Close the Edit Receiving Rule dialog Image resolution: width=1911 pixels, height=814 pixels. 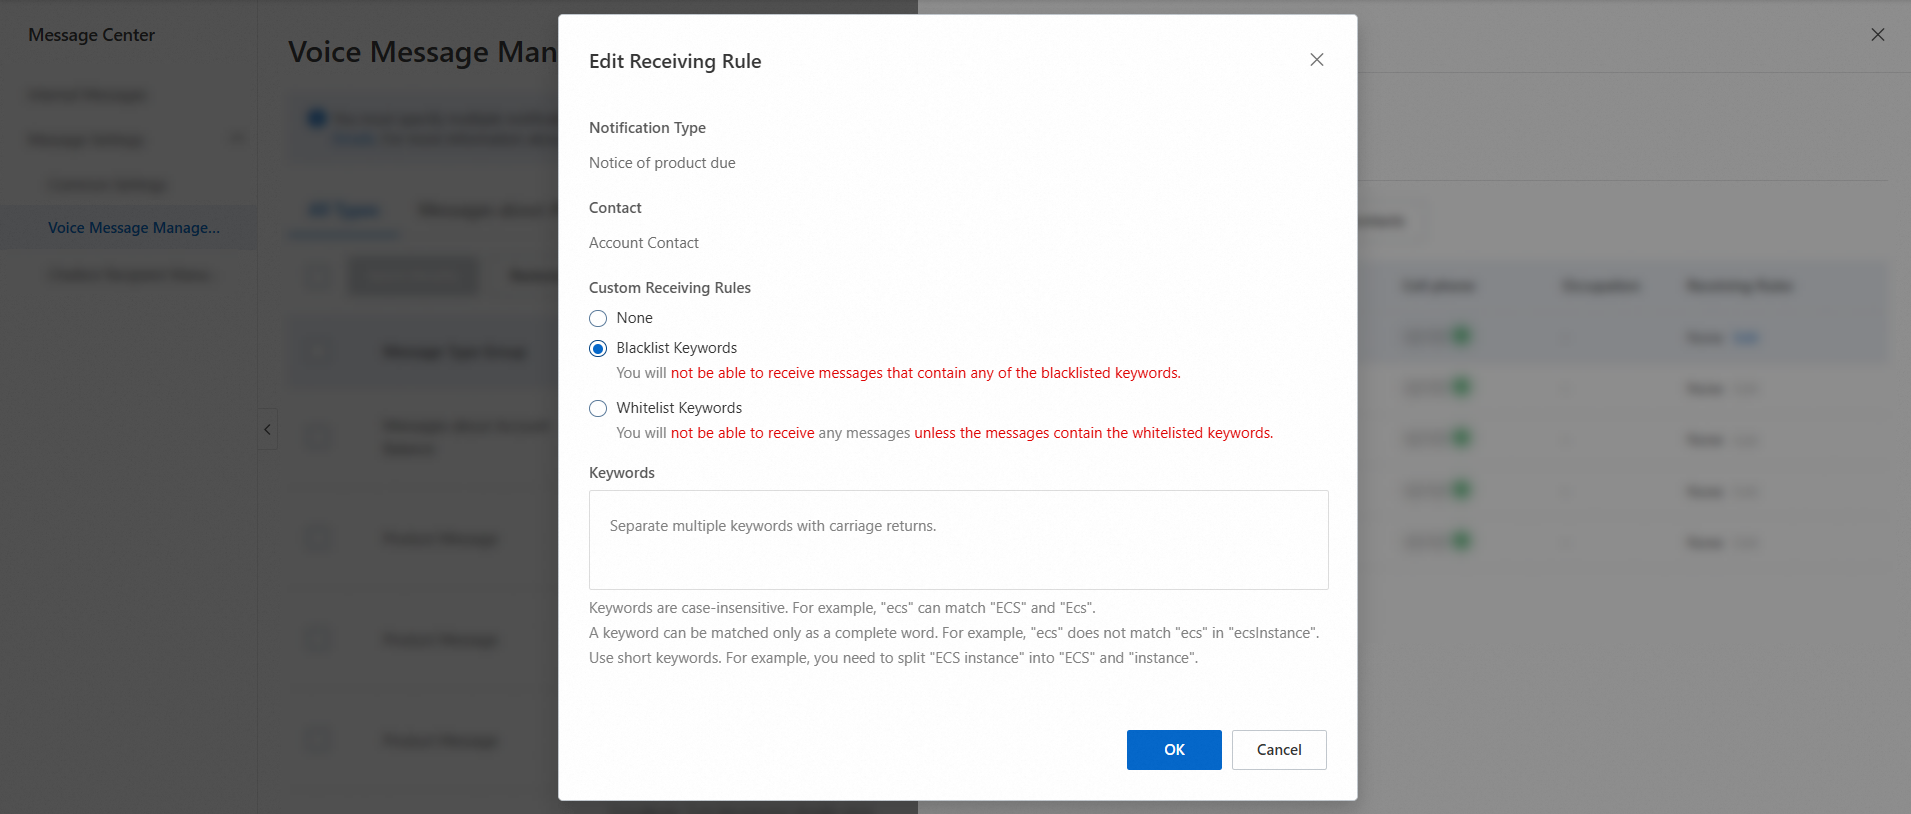1317,60
